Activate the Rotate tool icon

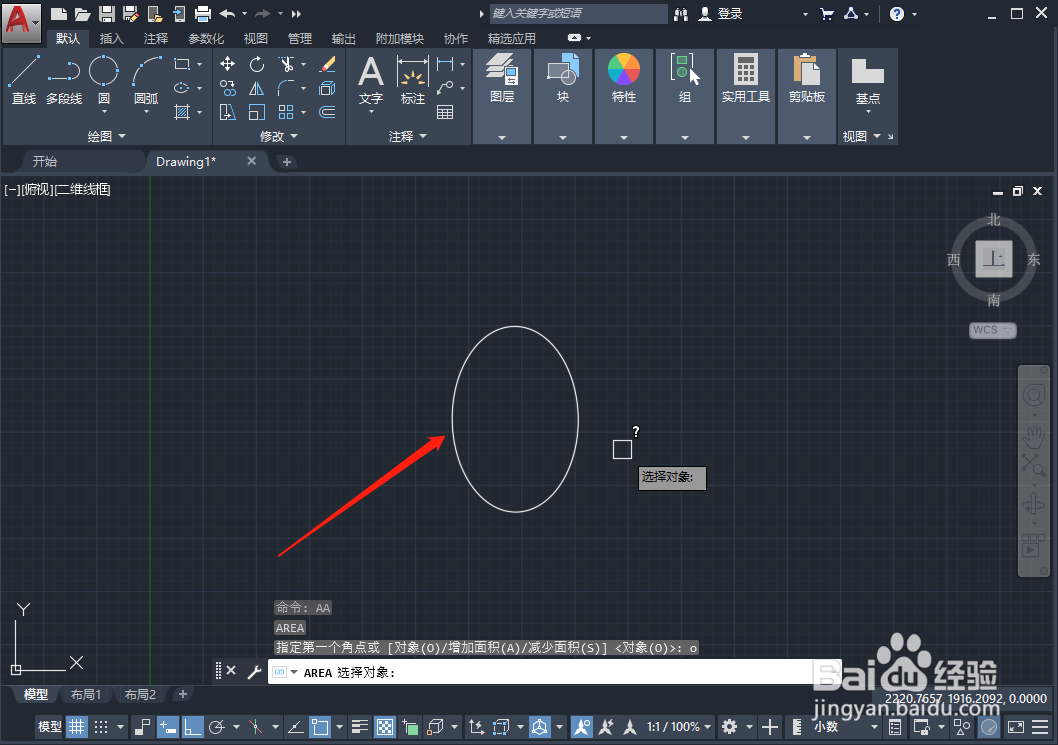click(256, 64)
